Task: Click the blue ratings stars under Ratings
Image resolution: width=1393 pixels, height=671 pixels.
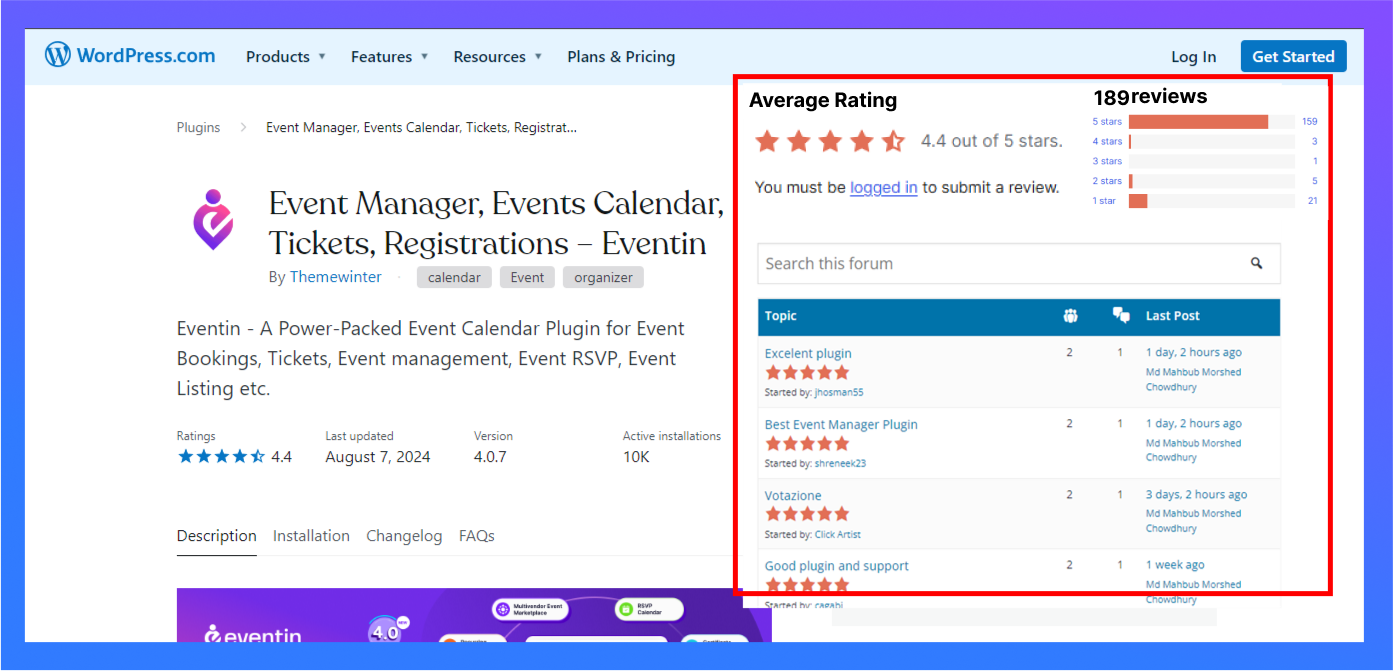Action: pos(221,457)
